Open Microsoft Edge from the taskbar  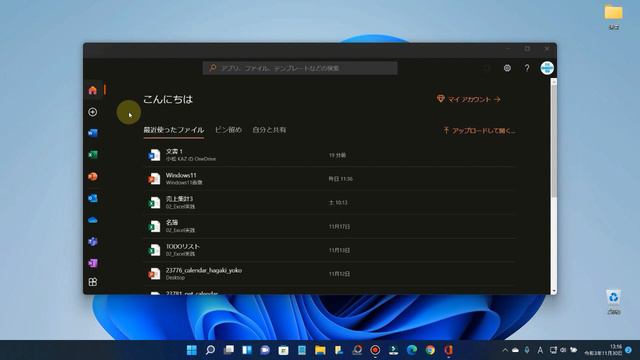click(x=412, y=350)
